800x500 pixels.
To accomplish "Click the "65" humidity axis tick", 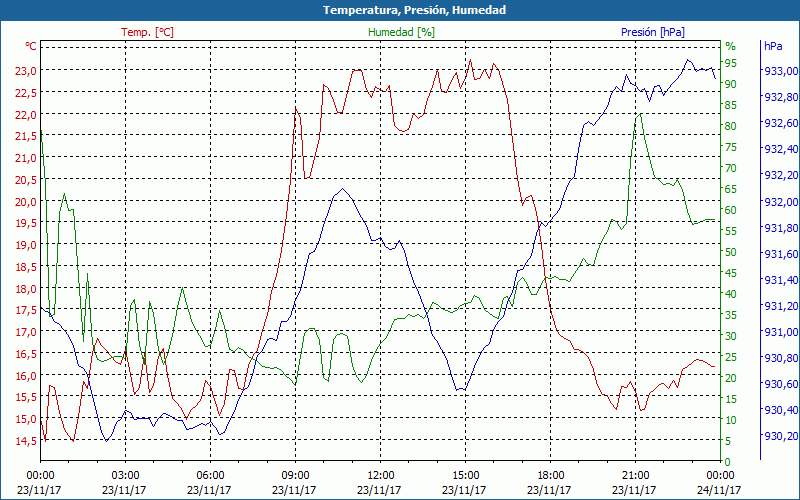I will 731,189.
